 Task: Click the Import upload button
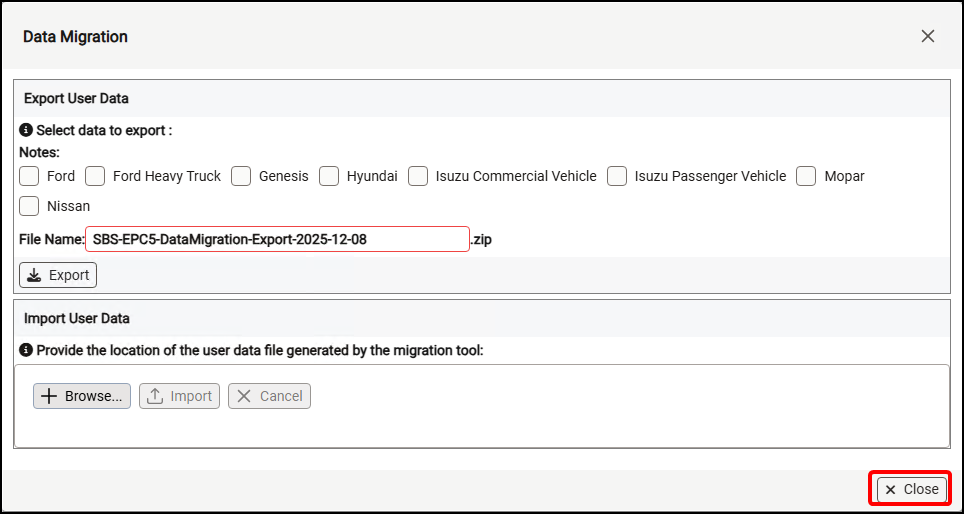click(x=180, y=396)
